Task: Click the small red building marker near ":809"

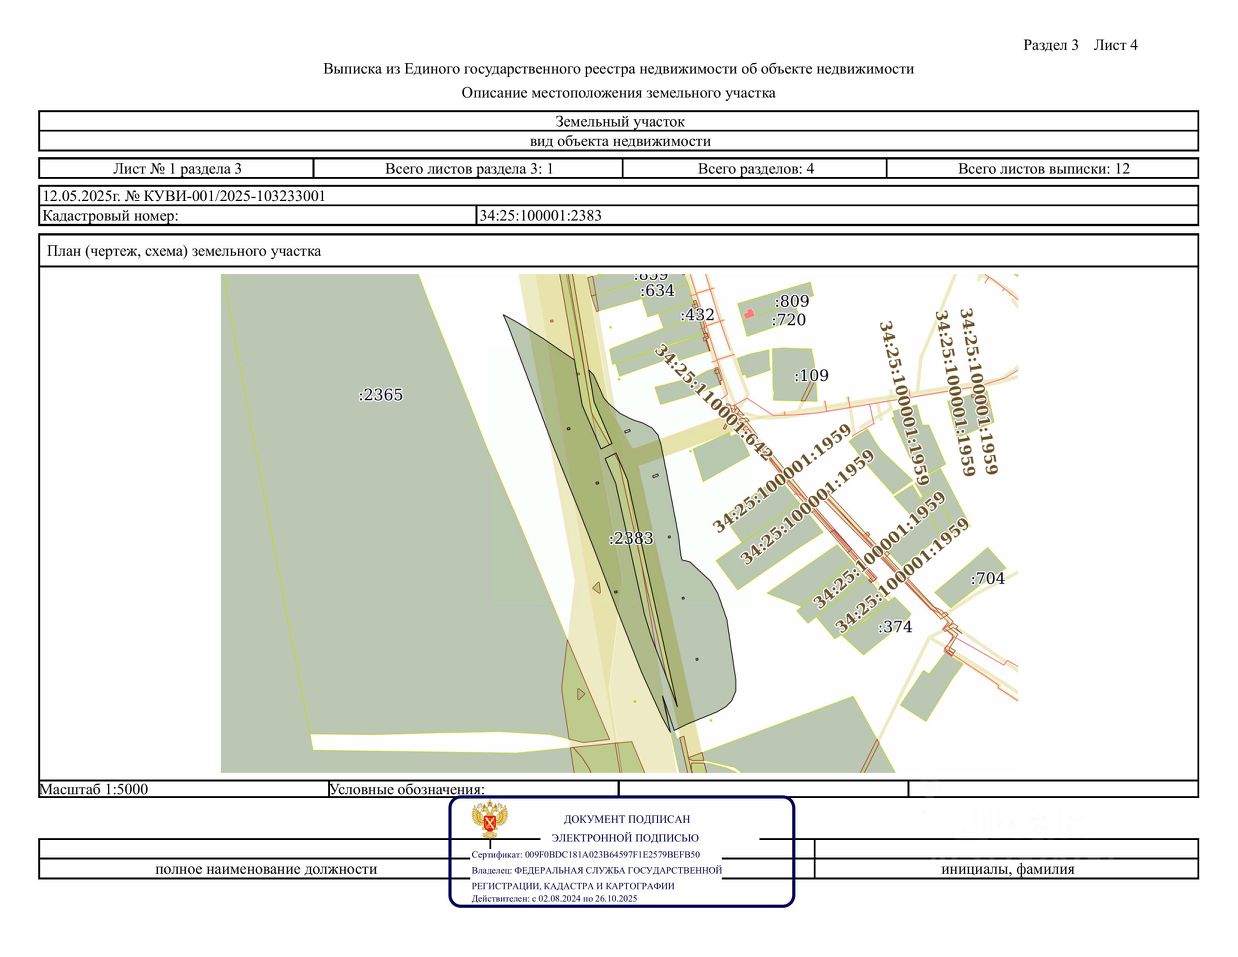Action: (x=748, y=313)
